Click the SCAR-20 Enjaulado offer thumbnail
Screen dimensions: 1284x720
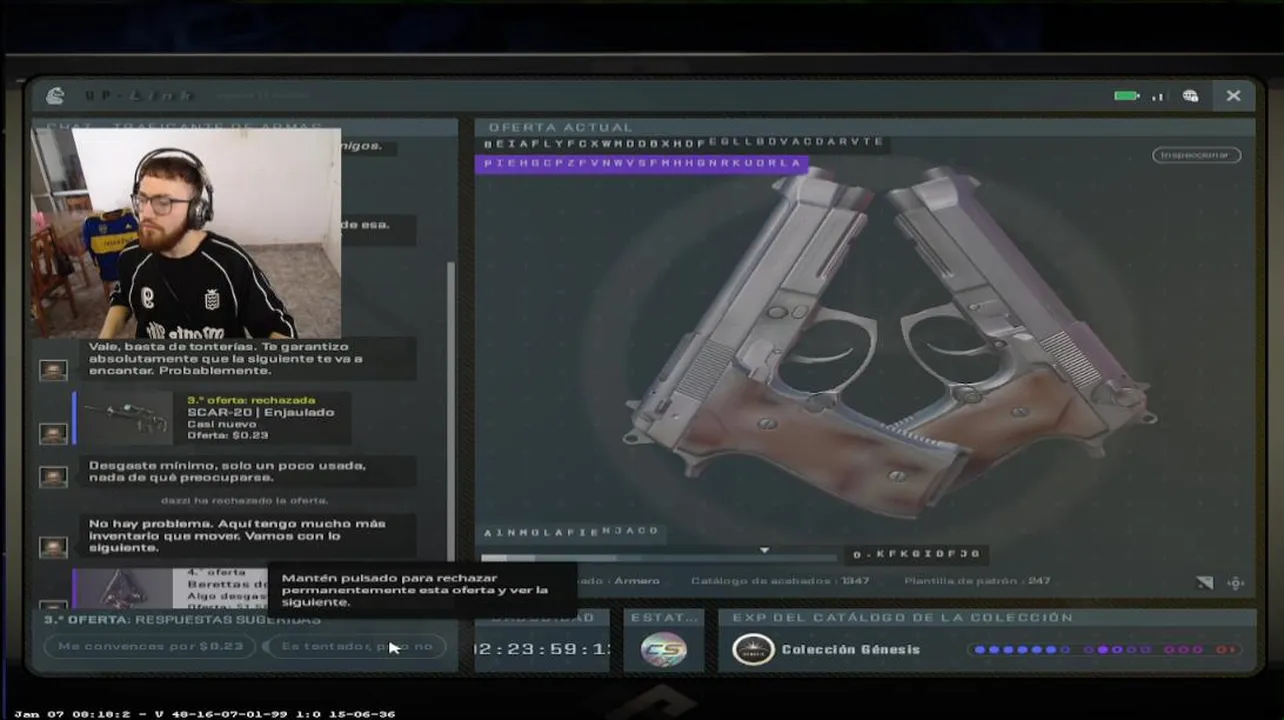tap(126, 418)
